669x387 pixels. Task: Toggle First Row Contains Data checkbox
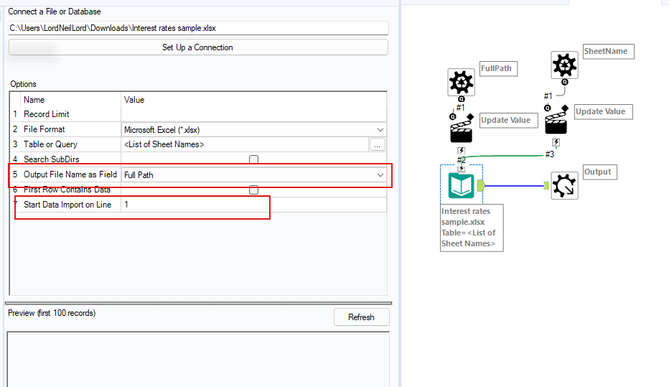(254, 190)
